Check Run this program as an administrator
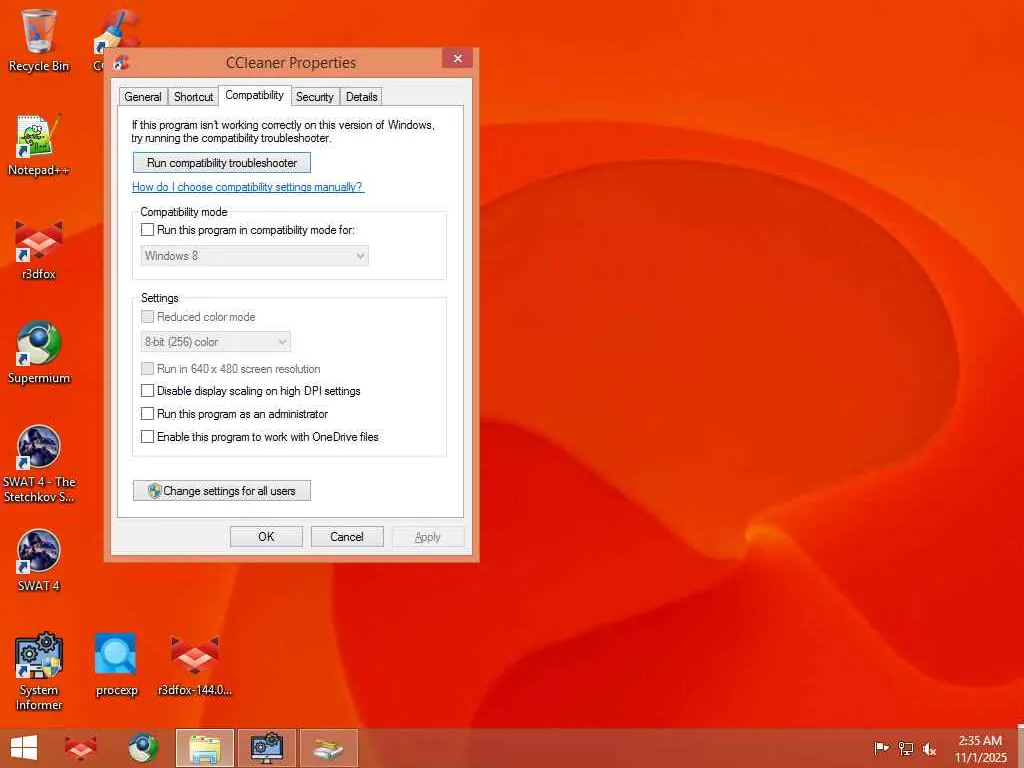Image resolution: width=1024 pixels, height=768 pixels. 148,414
